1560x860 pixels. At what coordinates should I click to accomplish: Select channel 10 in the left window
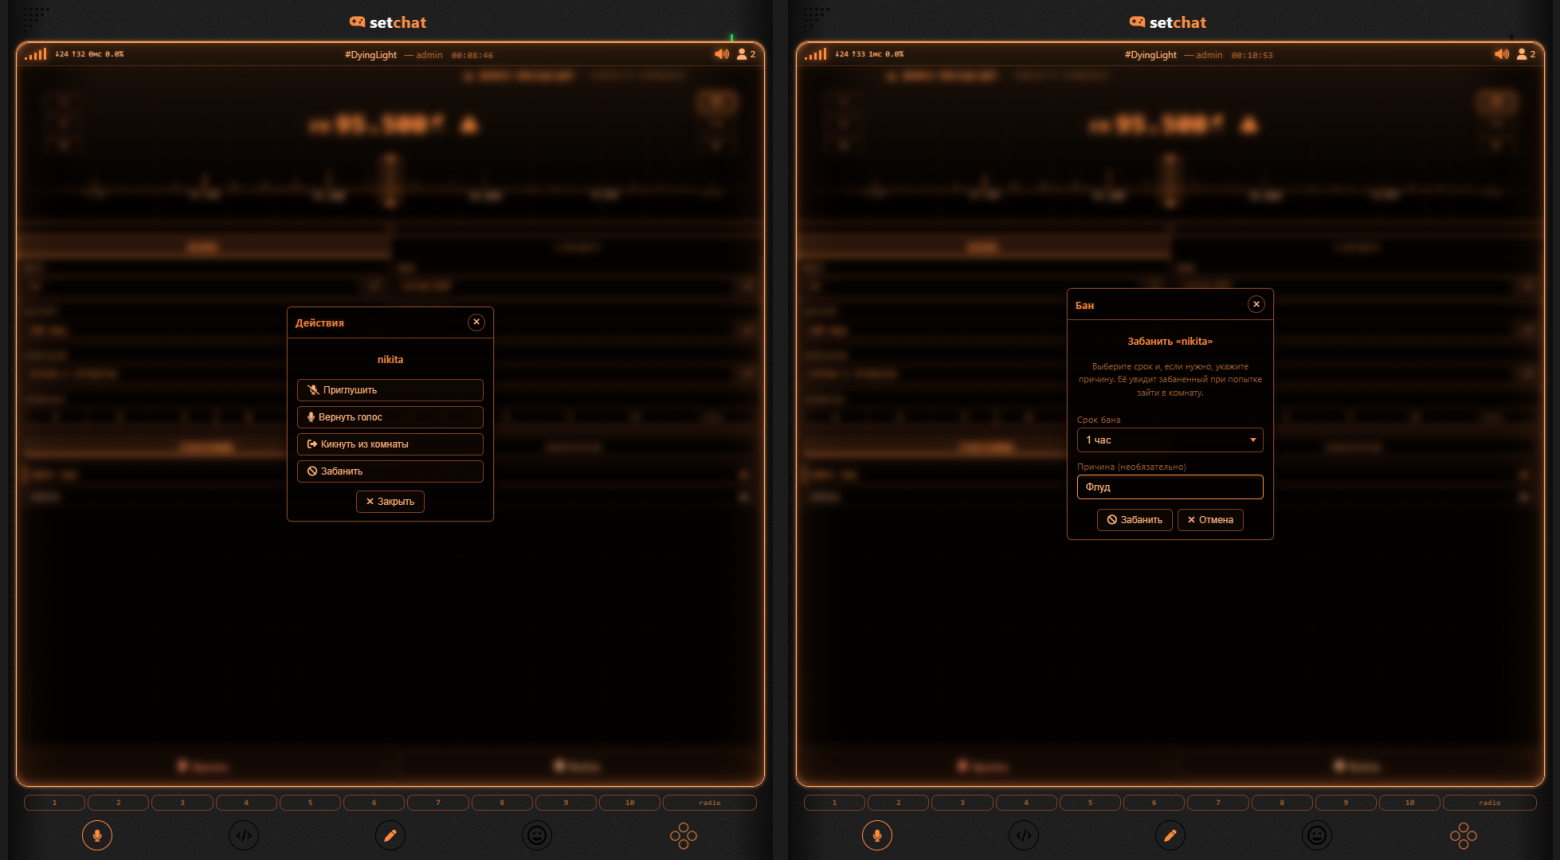(630, 802)
